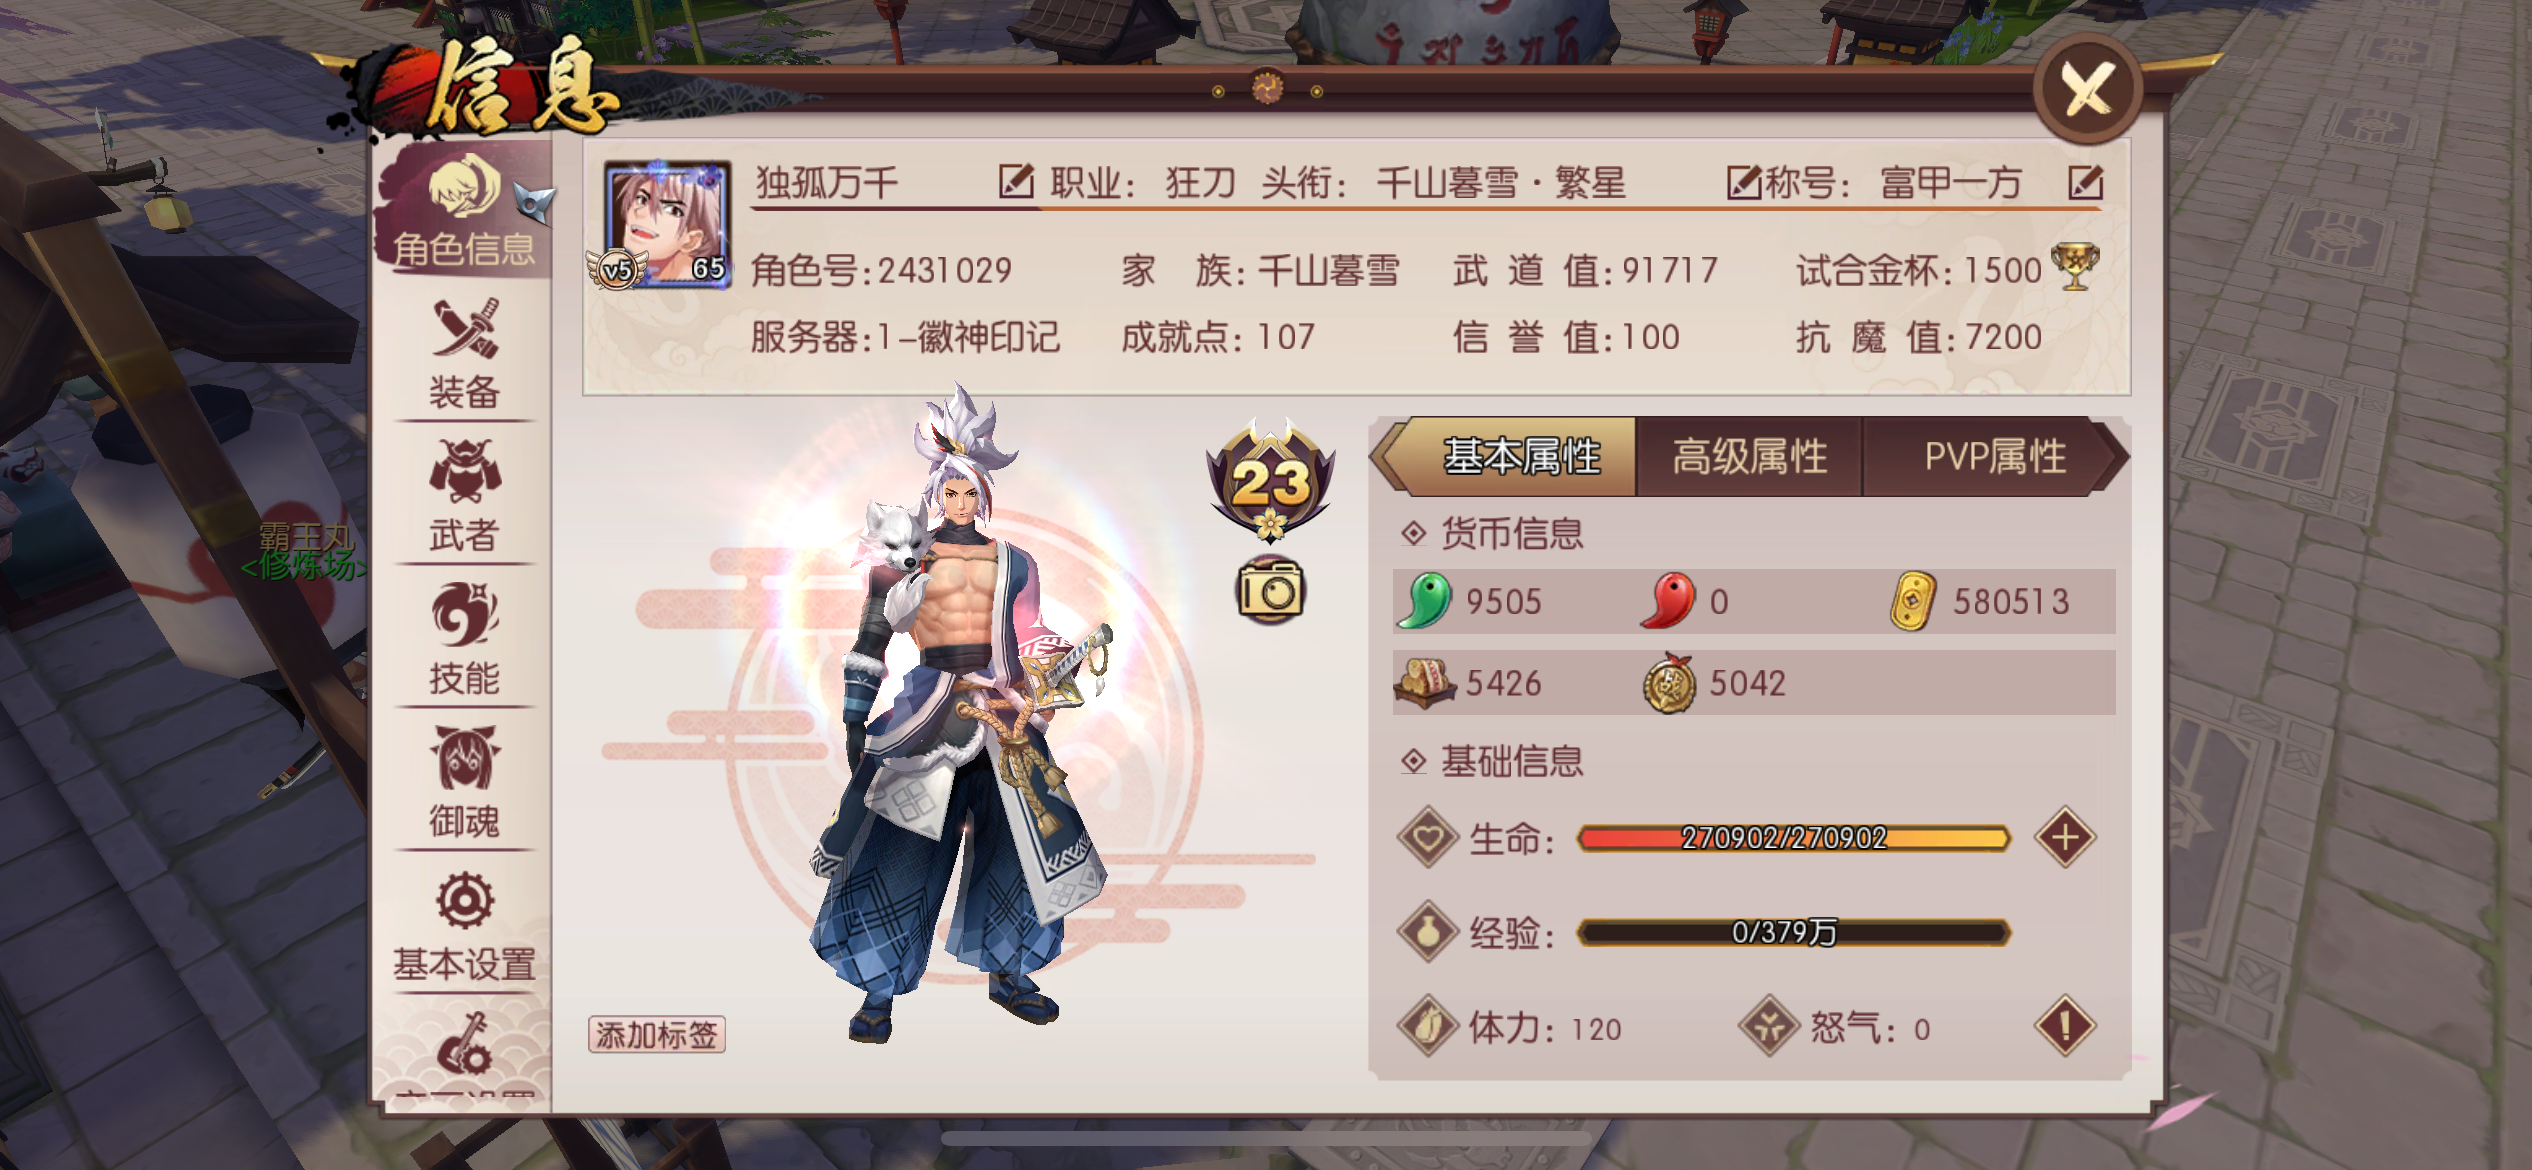Select the 角色信息 sidebar tab
Viewport: 2532px width, 1170px height.
coord(464,211)
